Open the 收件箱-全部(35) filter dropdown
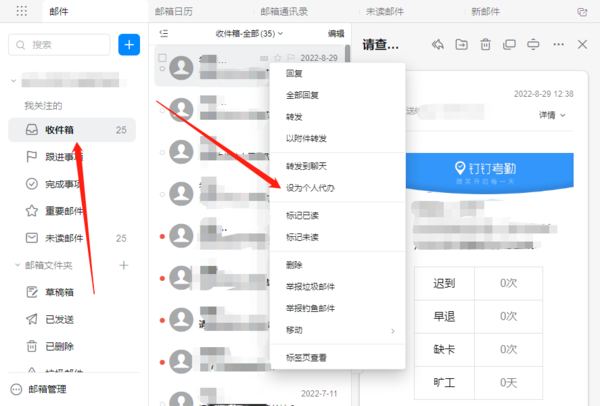The width and height of the screenshot is (600, 406). (249, 34)
